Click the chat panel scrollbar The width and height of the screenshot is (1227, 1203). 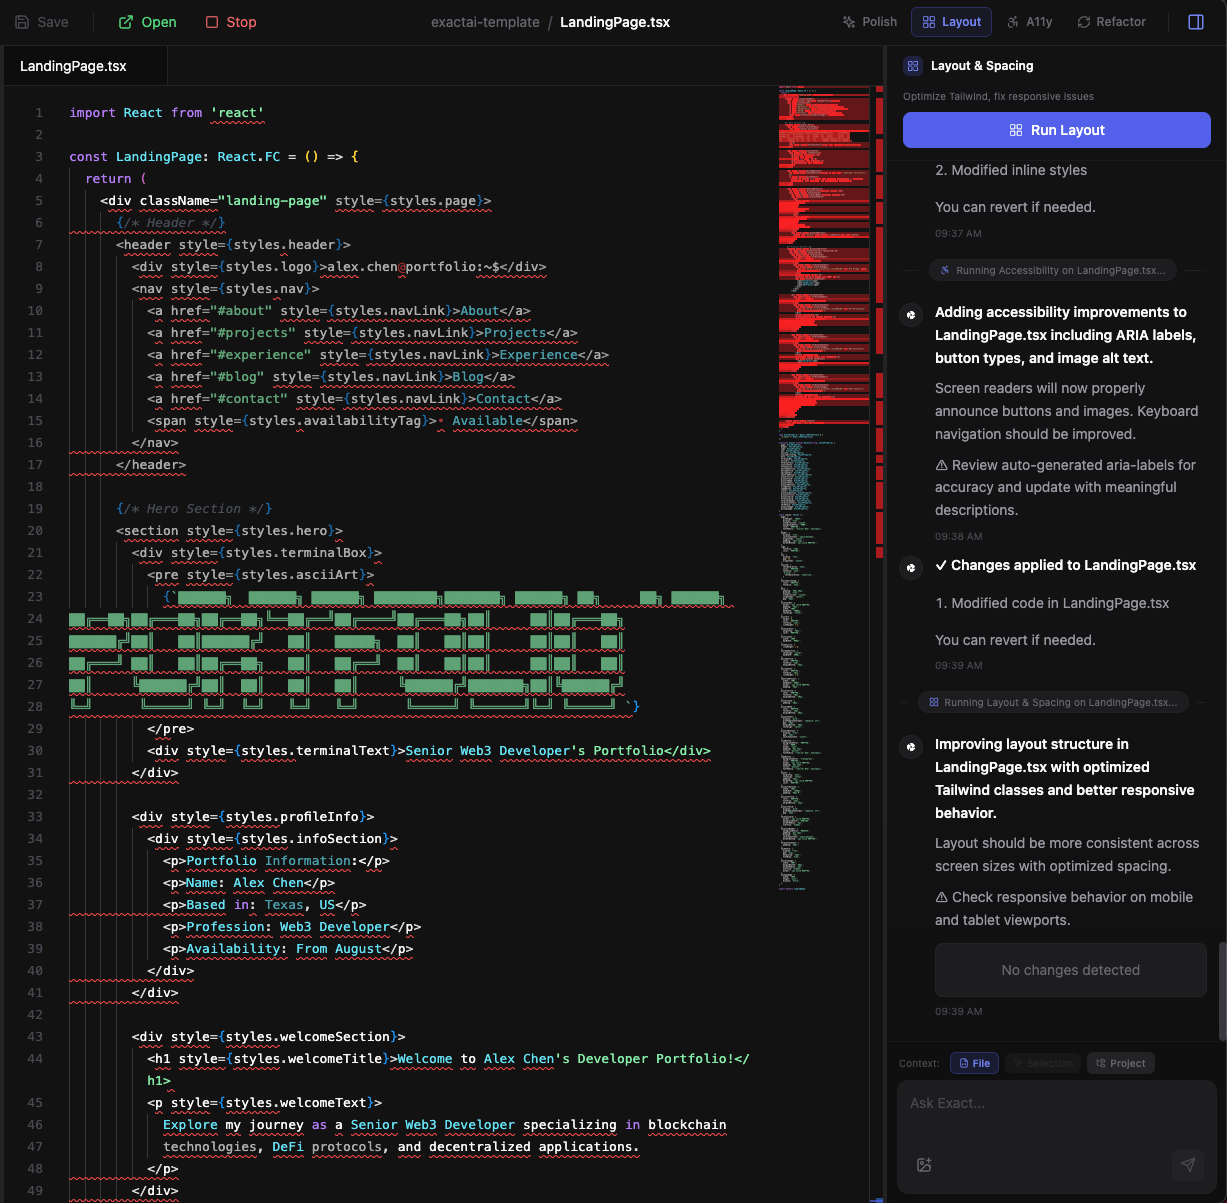pos(1222,990)
